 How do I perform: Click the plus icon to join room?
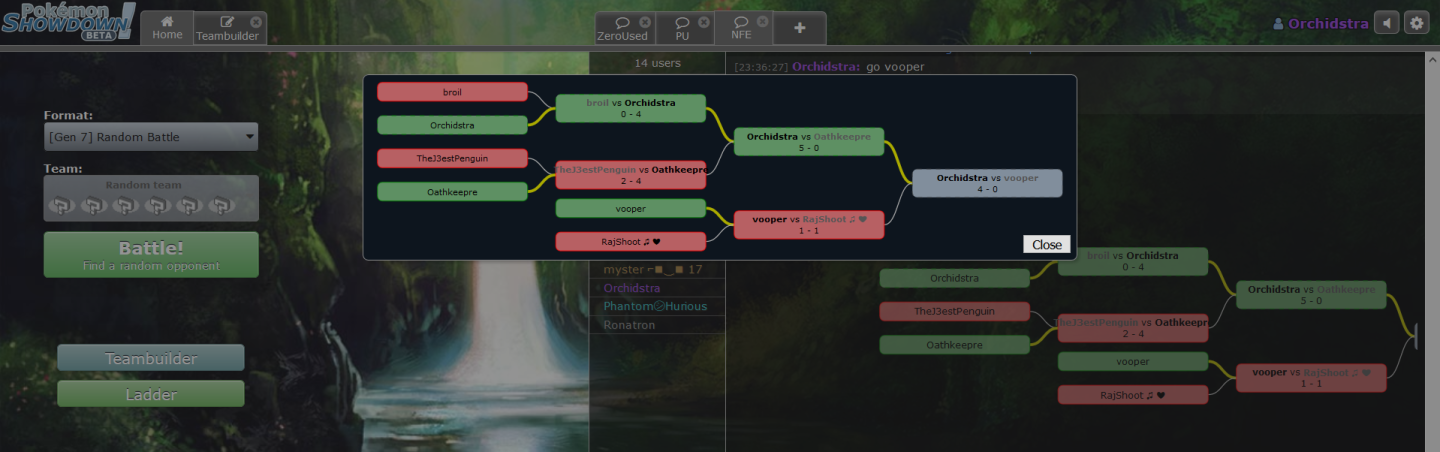[800, 28]
